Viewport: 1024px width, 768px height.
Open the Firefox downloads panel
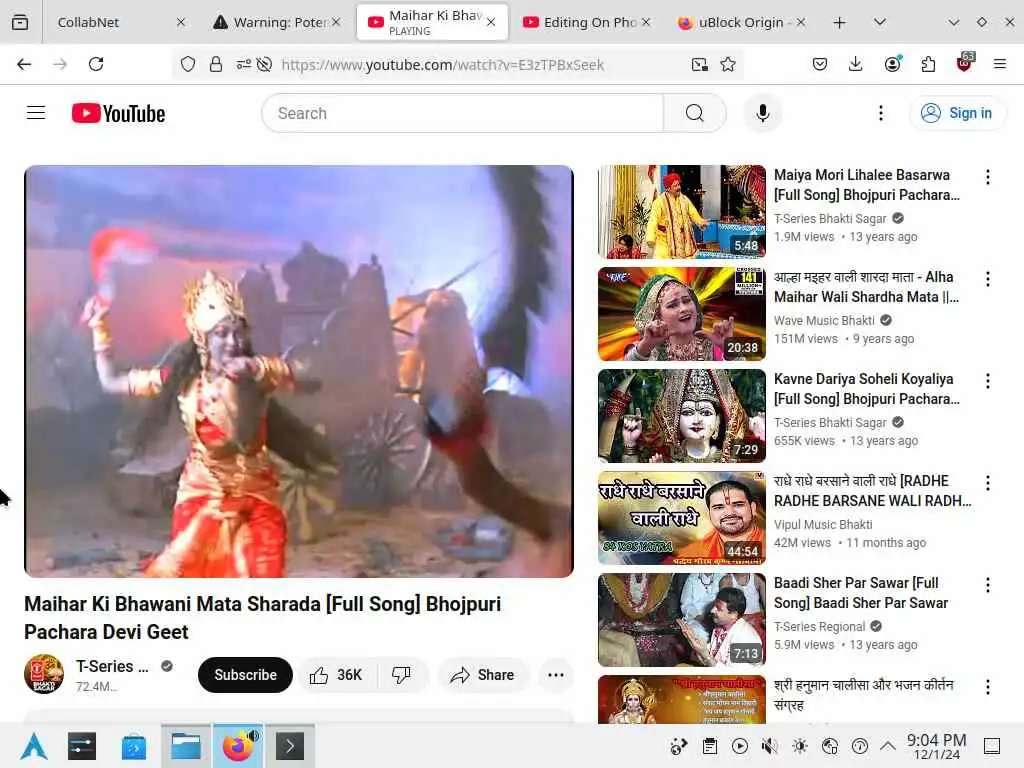point(856,64)
